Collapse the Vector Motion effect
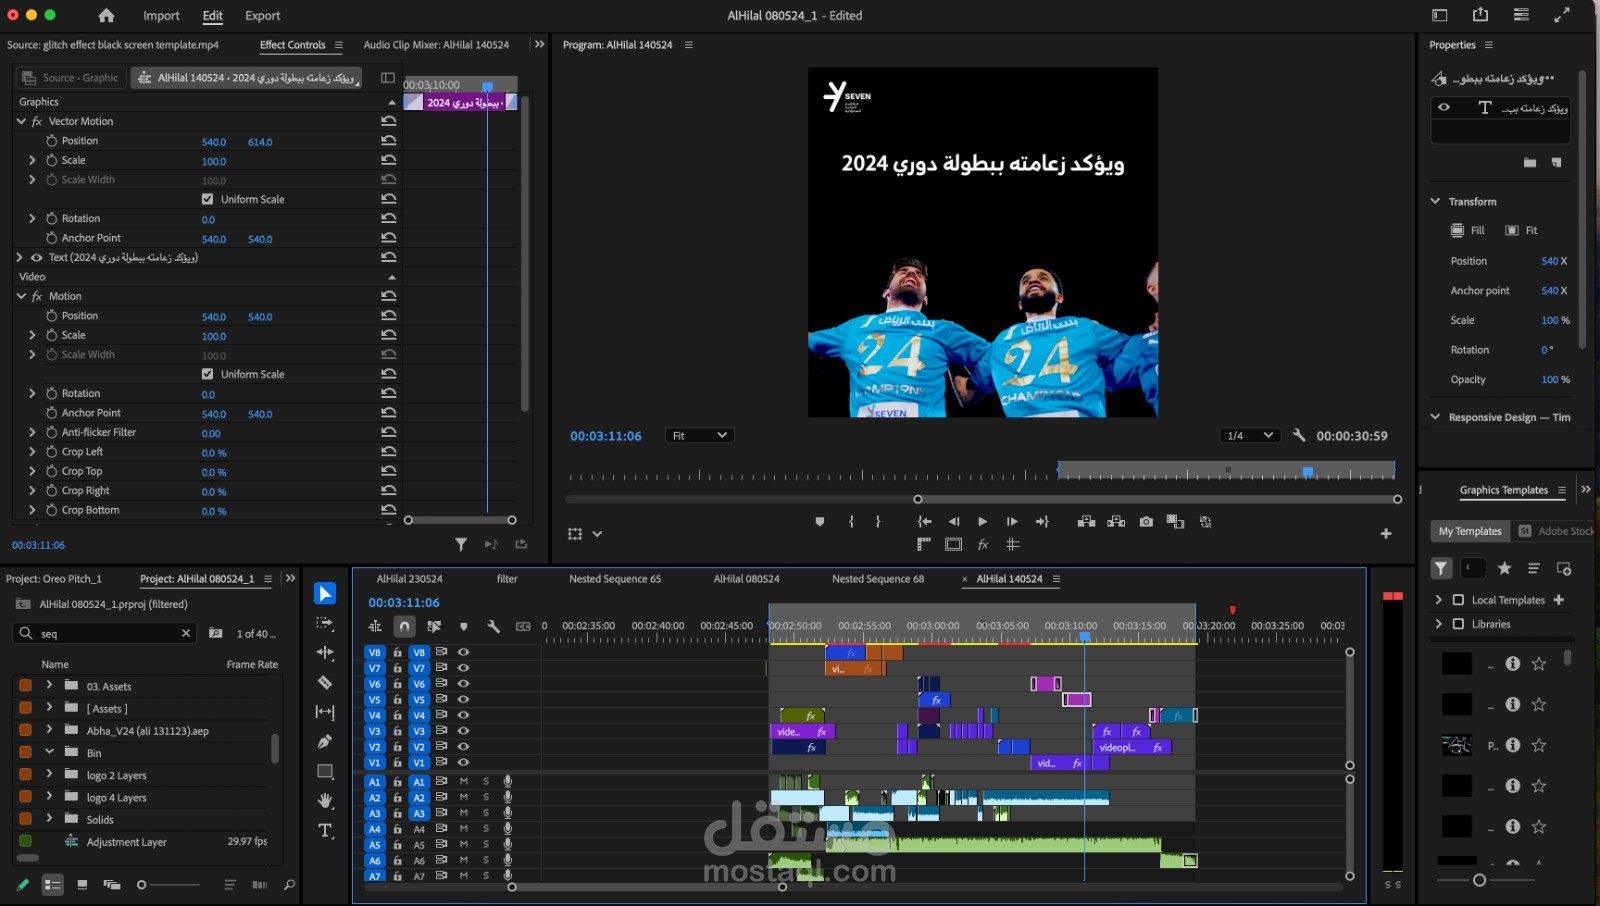 pyautogui.click(x=21, y=121)
